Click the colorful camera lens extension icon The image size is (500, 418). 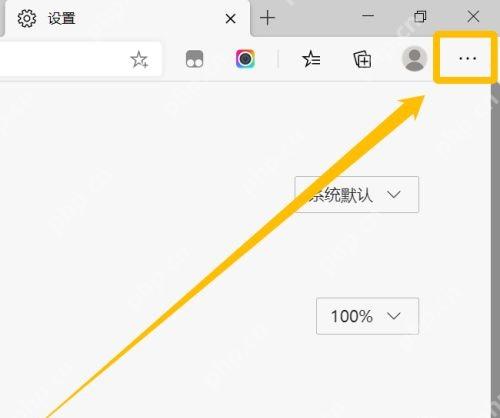[245, 59]
